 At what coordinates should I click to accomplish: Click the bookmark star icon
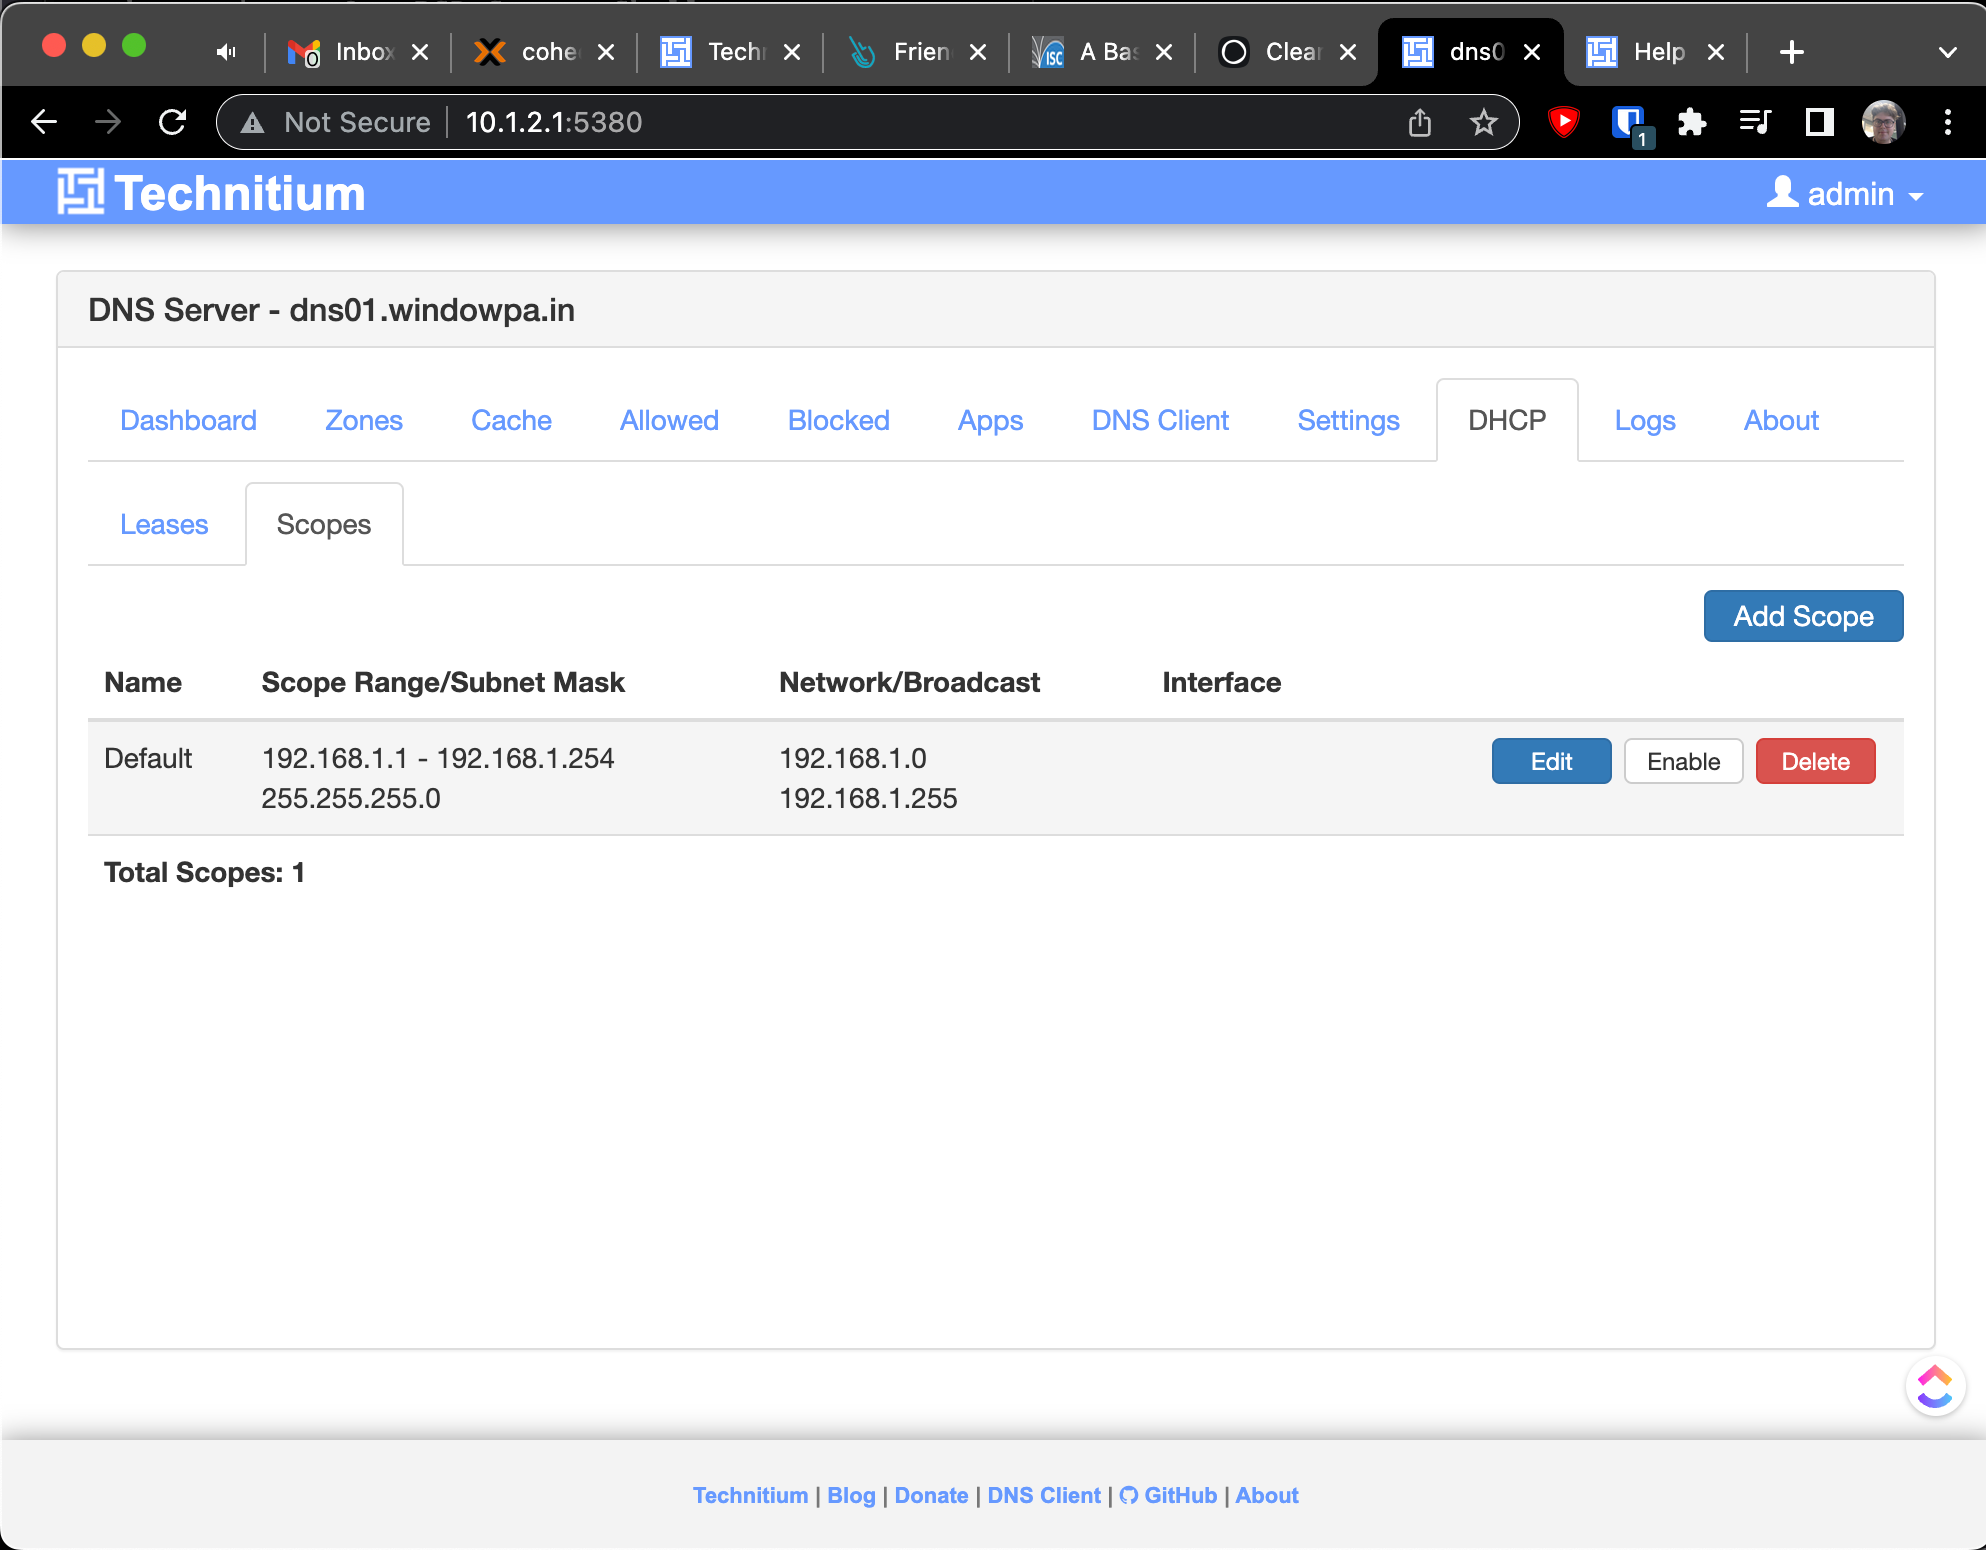pos(1483,123)
